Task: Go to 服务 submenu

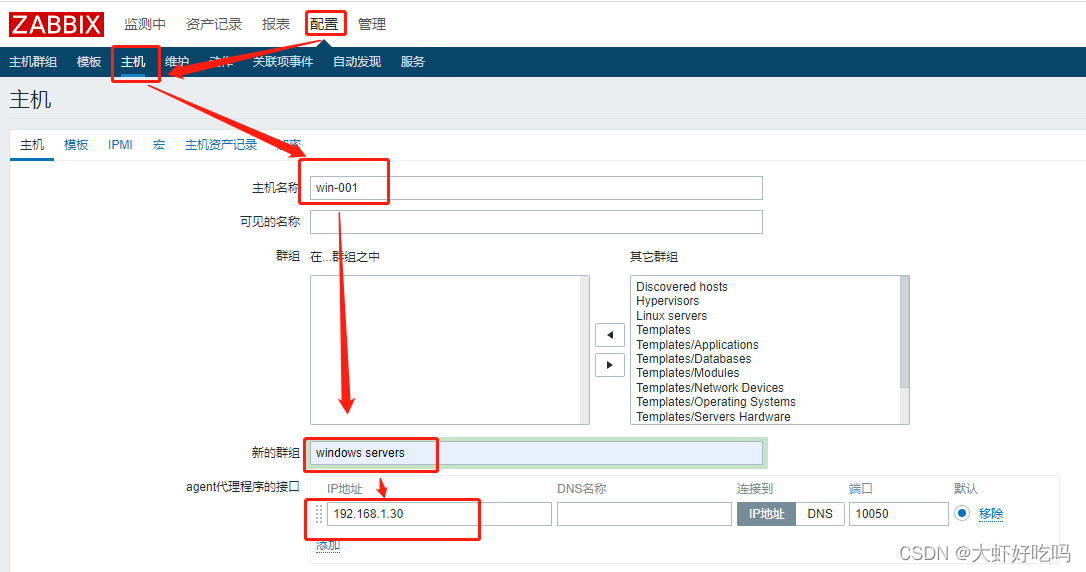Action: [x=413, y=62]
